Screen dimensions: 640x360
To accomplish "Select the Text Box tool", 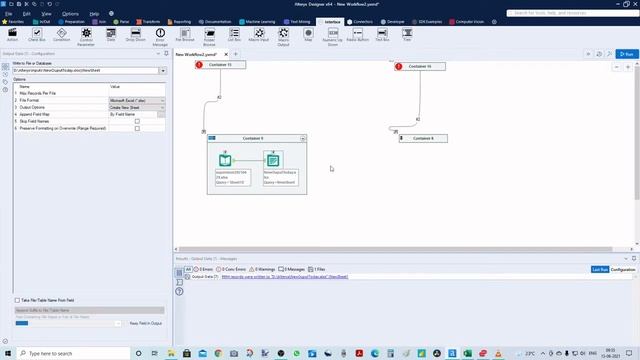I will (382, 35).
